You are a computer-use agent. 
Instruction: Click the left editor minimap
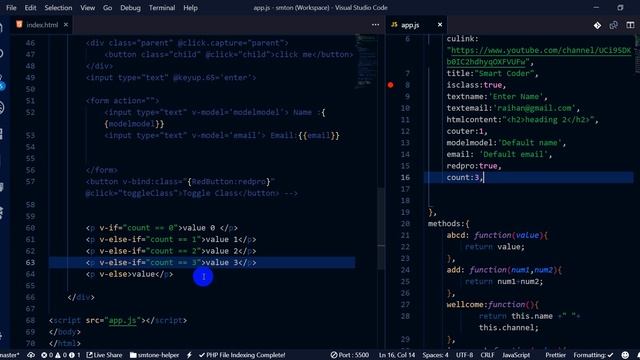tap(366, 61)
